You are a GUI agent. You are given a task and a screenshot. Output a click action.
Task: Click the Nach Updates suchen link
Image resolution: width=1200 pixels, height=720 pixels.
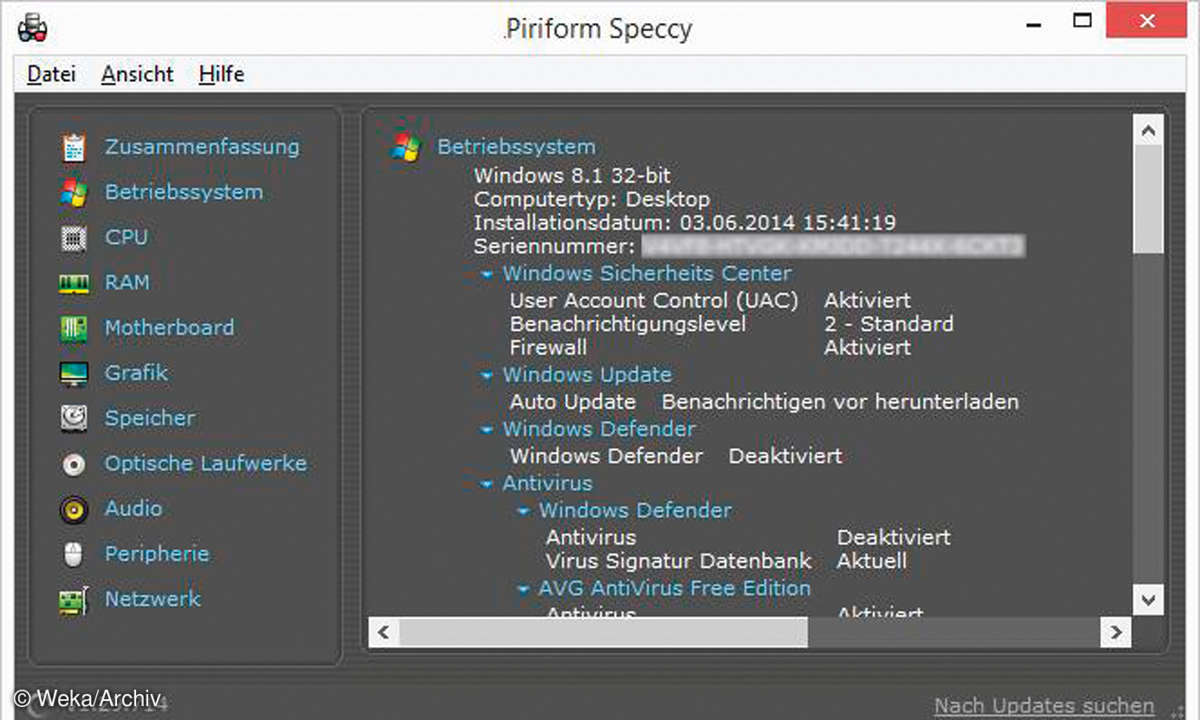click(1044, 706)
